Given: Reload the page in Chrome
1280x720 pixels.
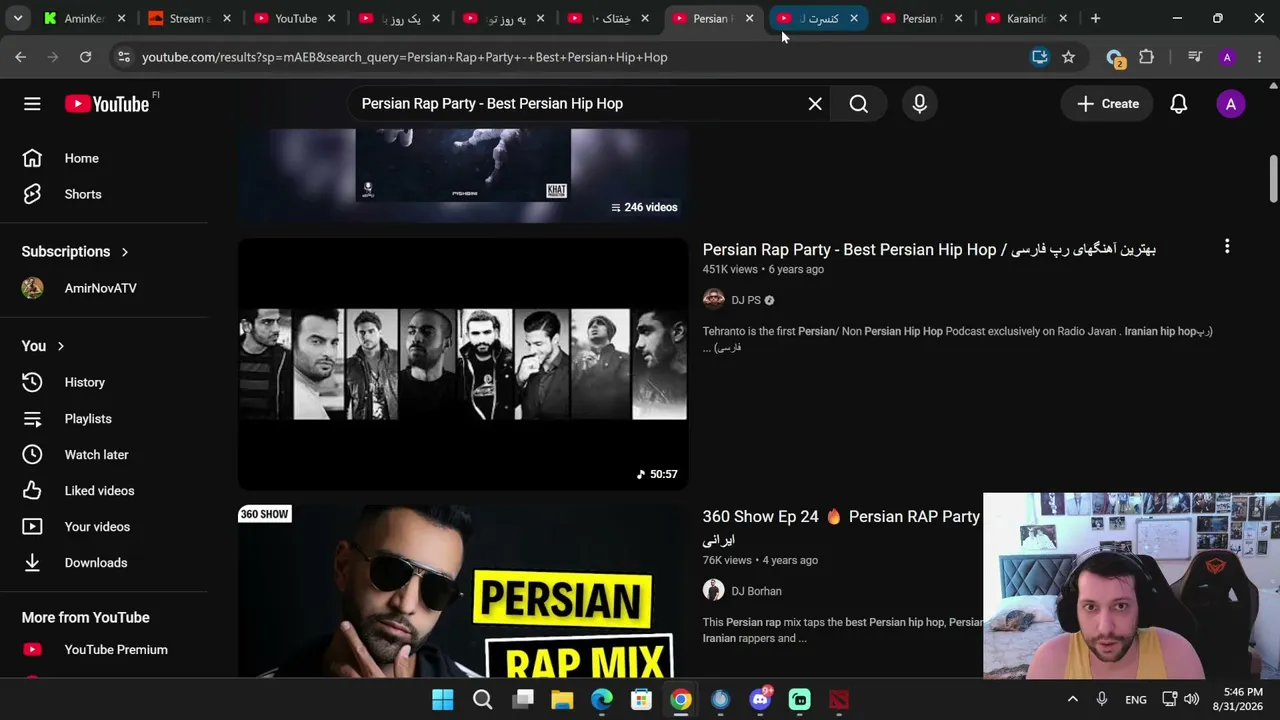Looking at the screenshot, I should pos(86,57).
